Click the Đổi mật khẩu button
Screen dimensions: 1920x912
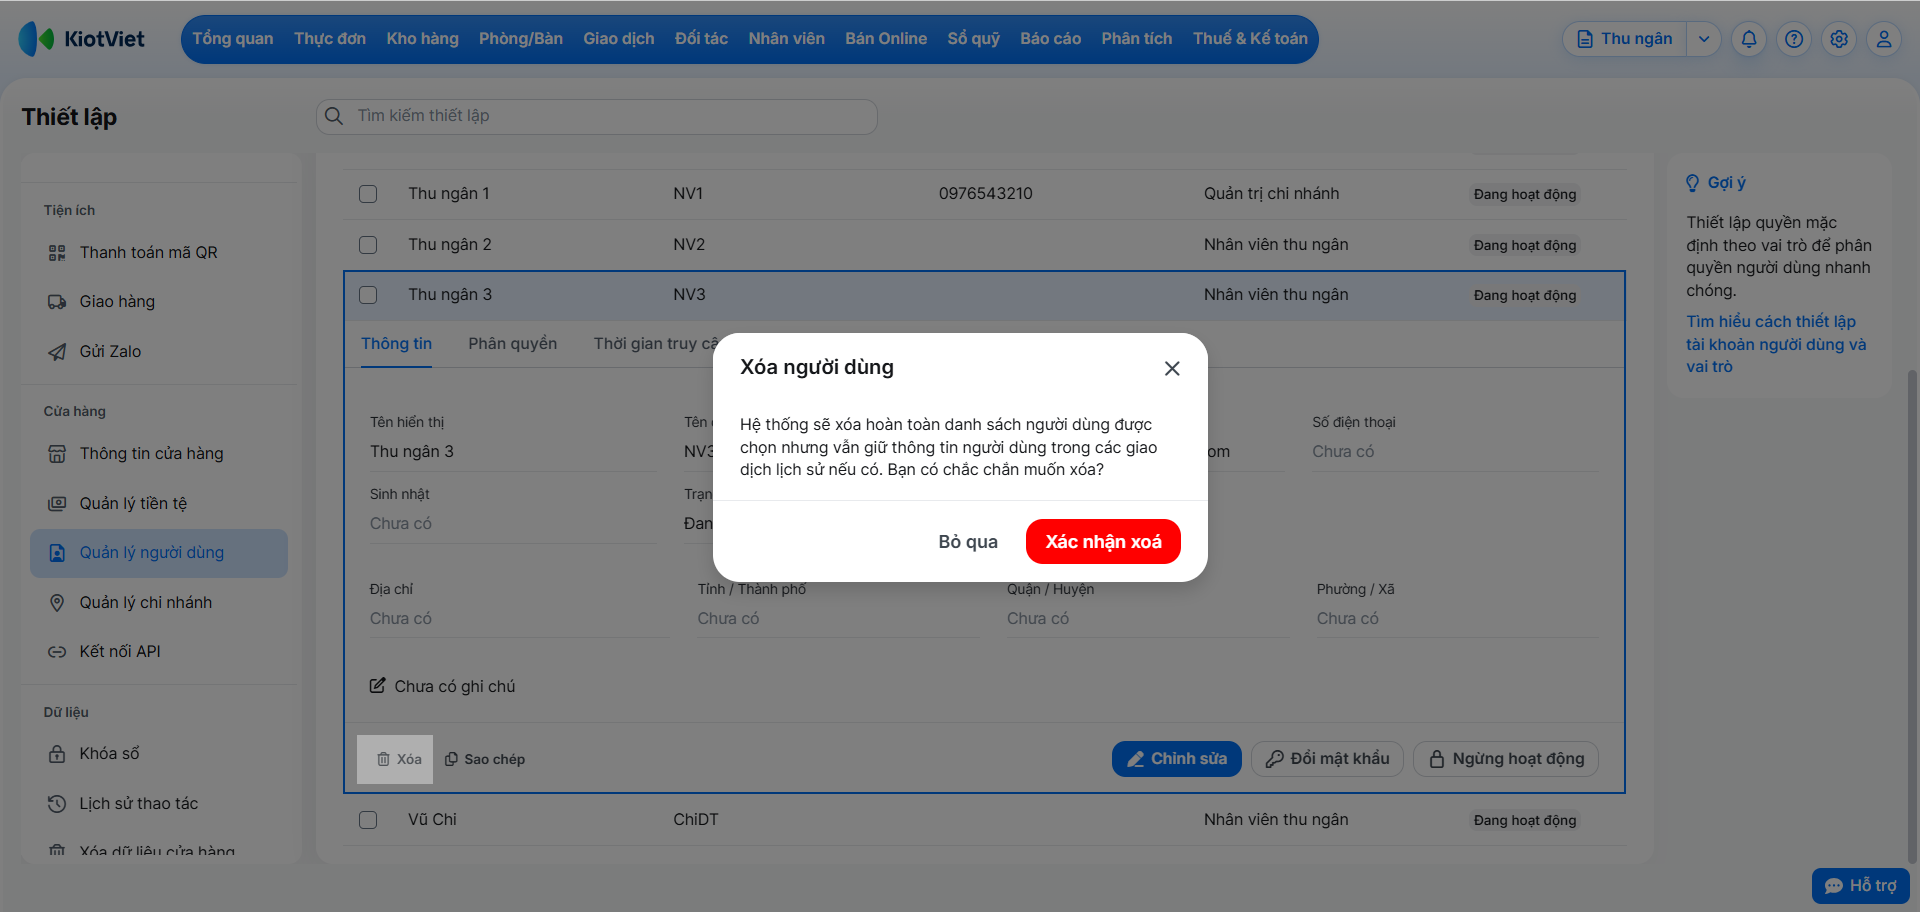tap(1327, 759)
